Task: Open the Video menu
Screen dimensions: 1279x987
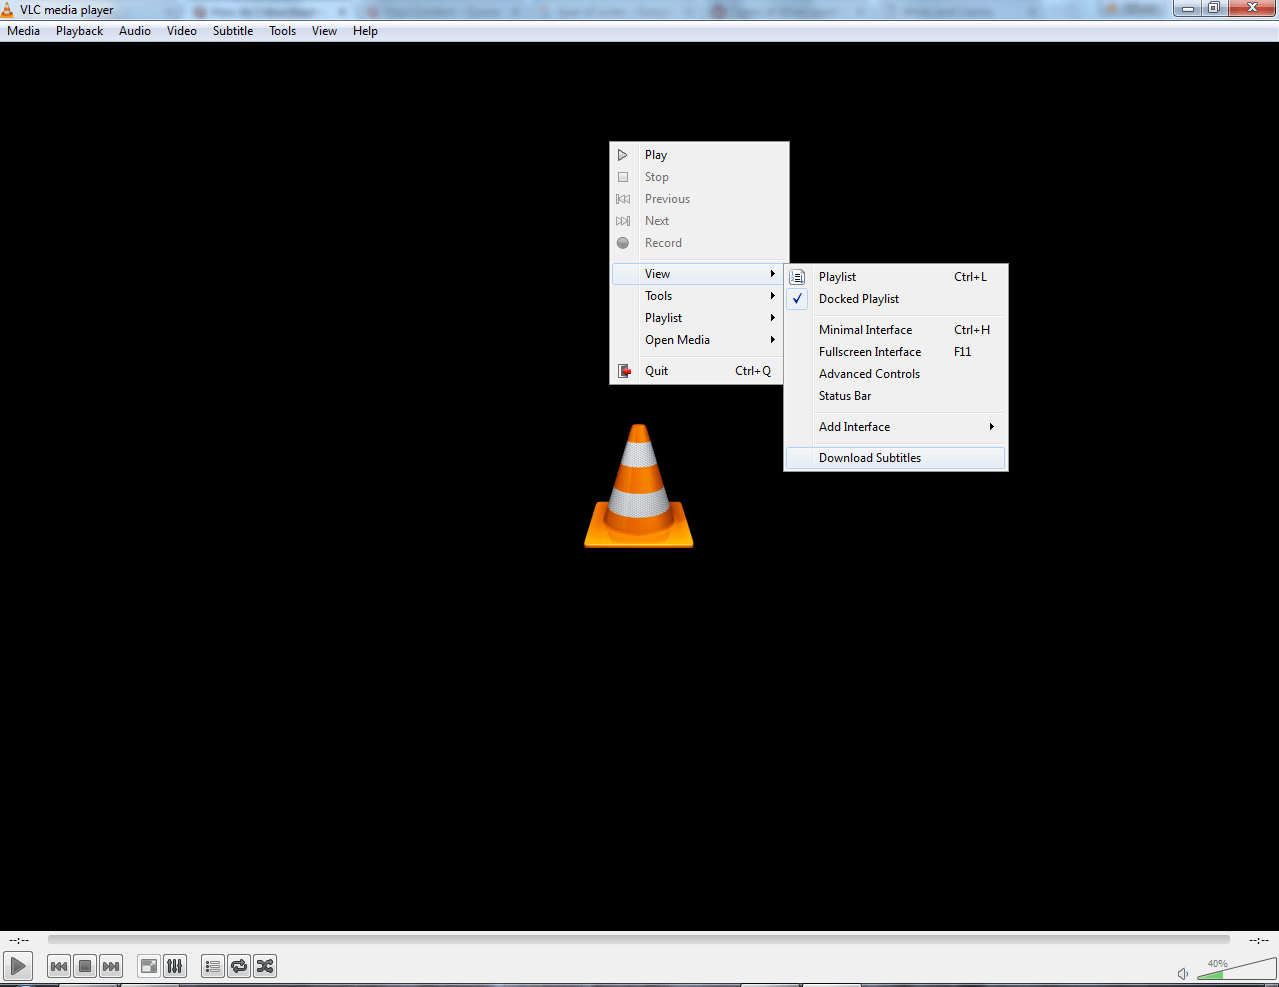Action: click(x=182, y=31)
